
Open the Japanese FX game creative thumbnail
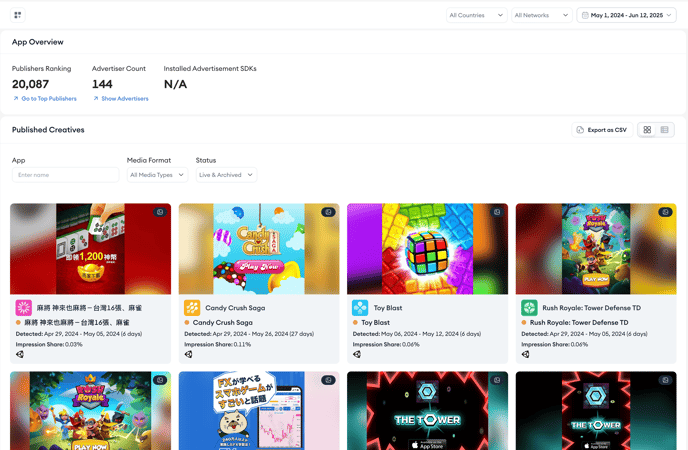pyautogui.click(x=259, y=411)
